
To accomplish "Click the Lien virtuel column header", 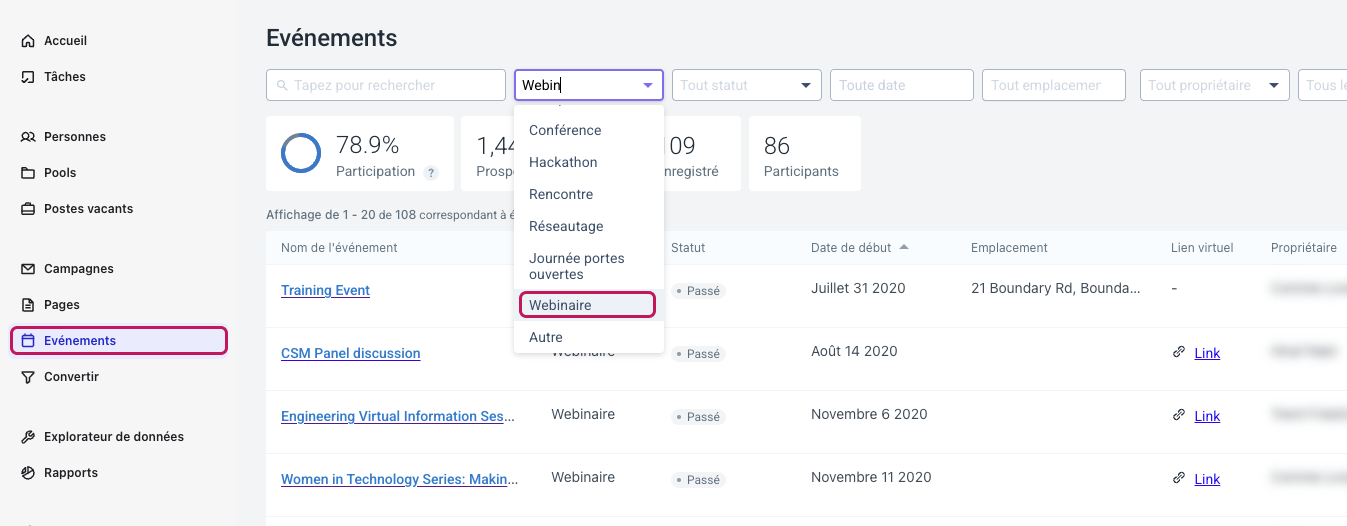I will click(1202, 247).
